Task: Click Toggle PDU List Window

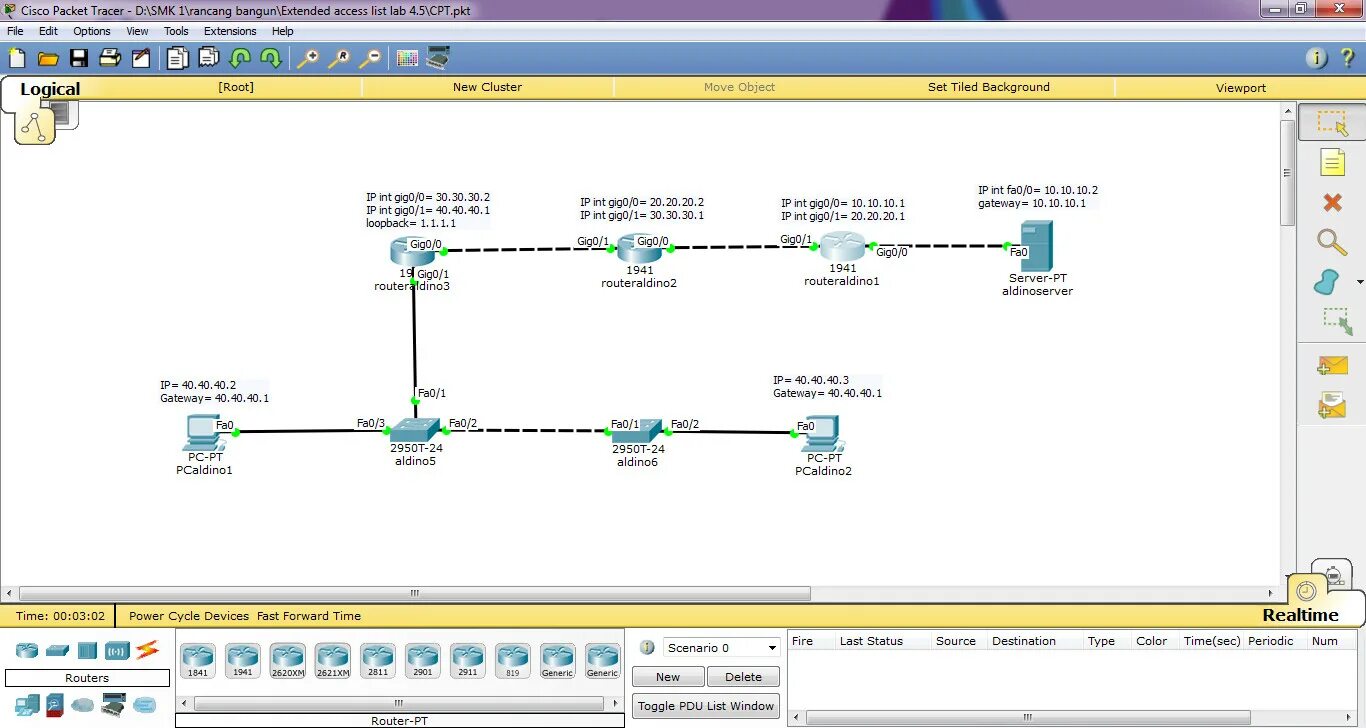Action: tap(706, 706)
